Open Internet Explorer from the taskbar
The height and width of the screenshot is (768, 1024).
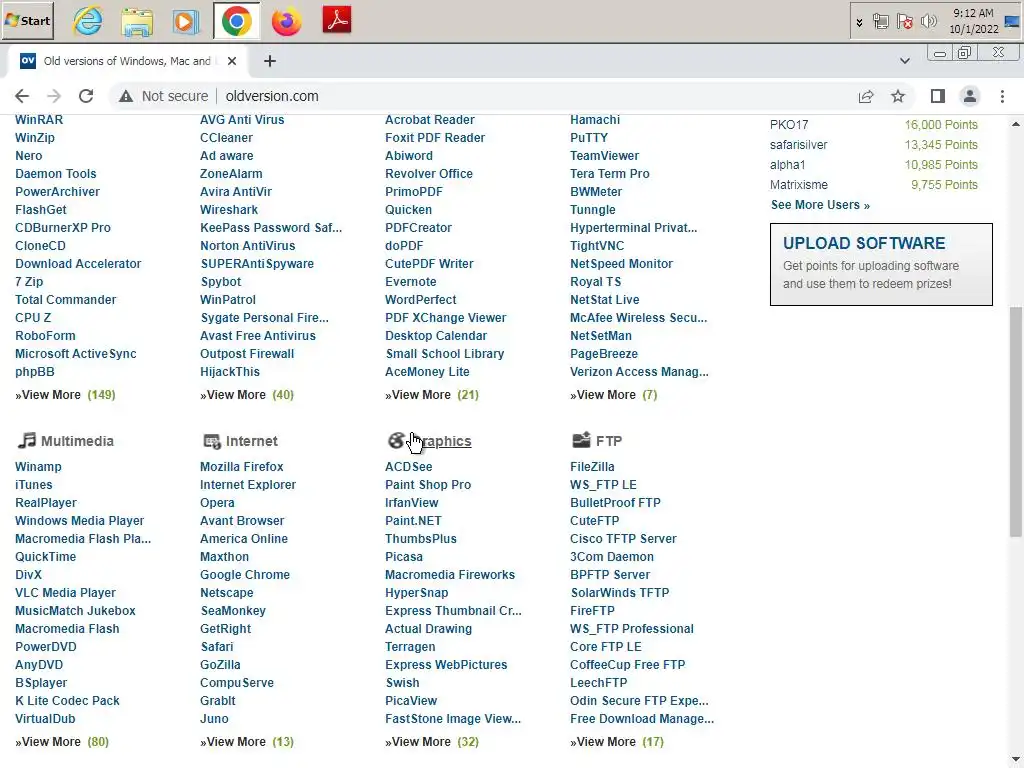88,21
